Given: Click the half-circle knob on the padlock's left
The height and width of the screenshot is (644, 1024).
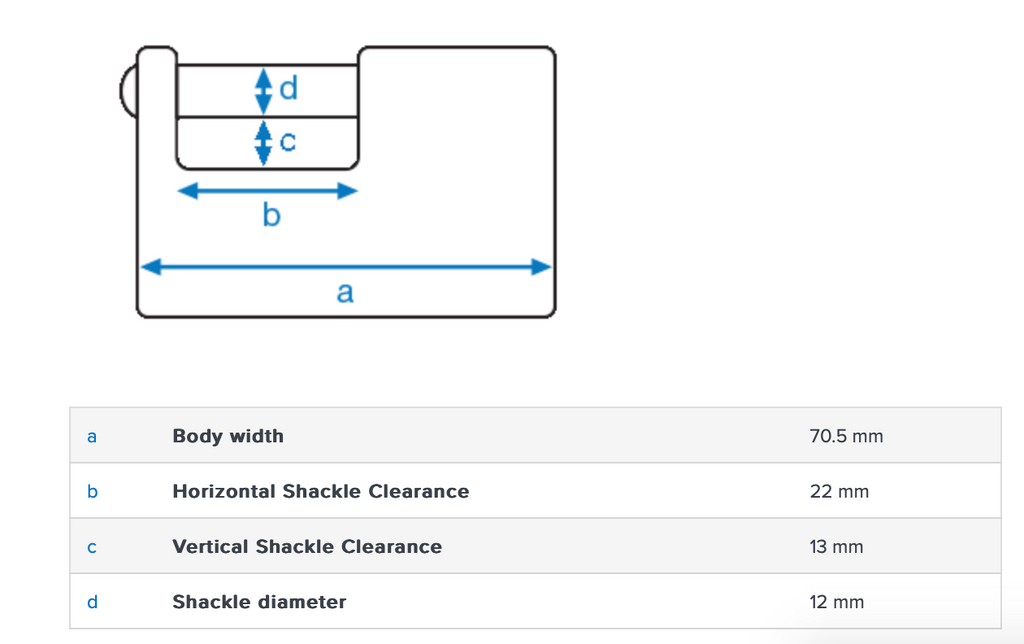Looking at the screenshot, I should pyautogui.click(x=128, y=90).
